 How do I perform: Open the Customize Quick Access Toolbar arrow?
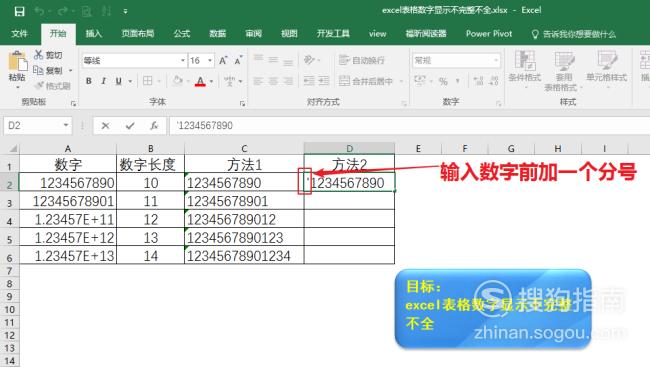pyautogui.click(x=125, y=12)
